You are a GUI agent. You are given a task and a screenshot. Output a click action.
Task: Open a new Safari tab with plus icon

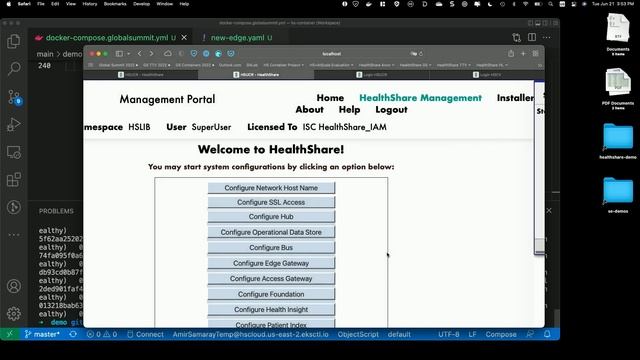[523, 53]
